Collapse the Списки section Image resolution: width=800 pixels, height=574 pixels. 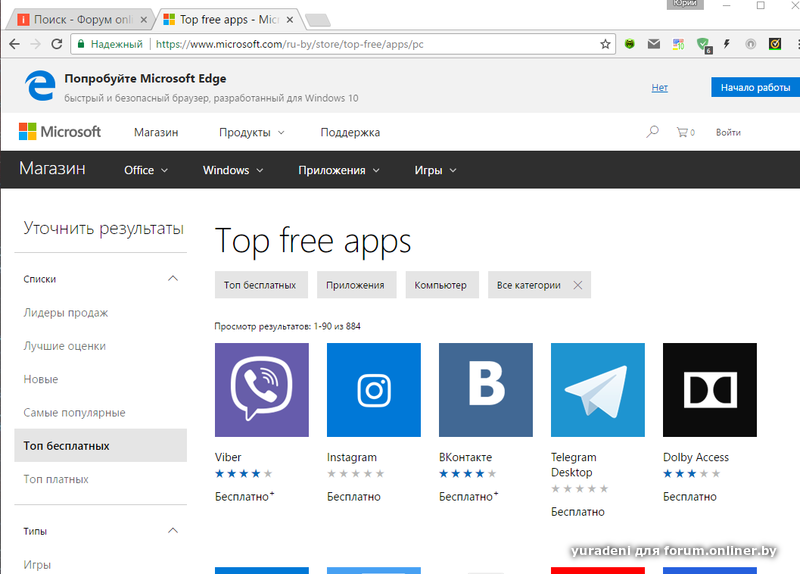(172, 279)
